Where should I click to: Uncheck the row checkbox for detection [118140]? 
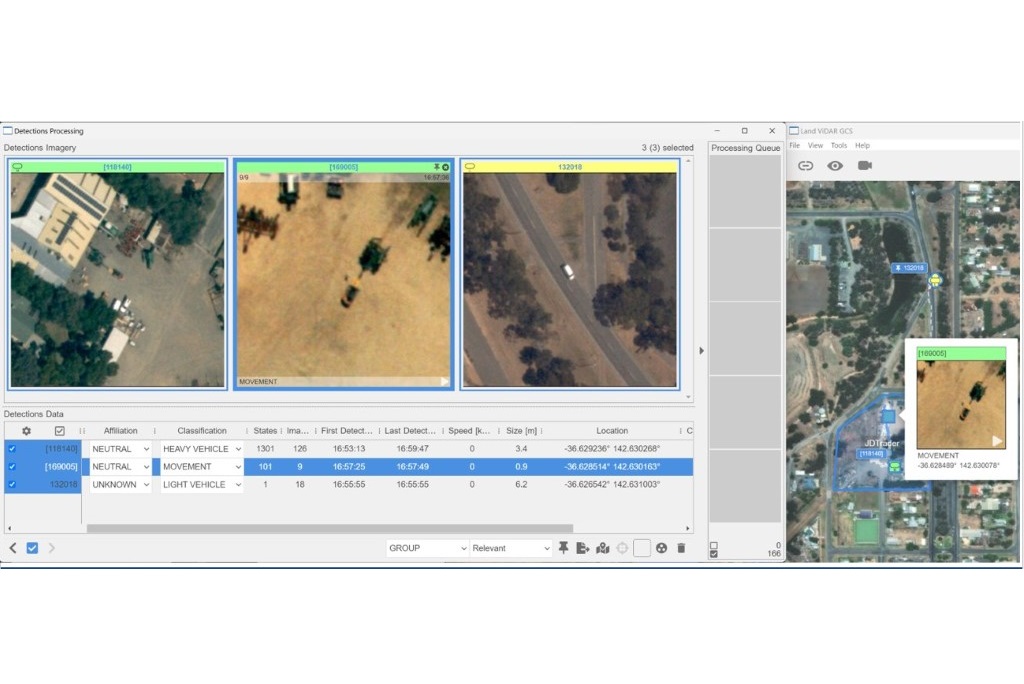coord(11,448)
